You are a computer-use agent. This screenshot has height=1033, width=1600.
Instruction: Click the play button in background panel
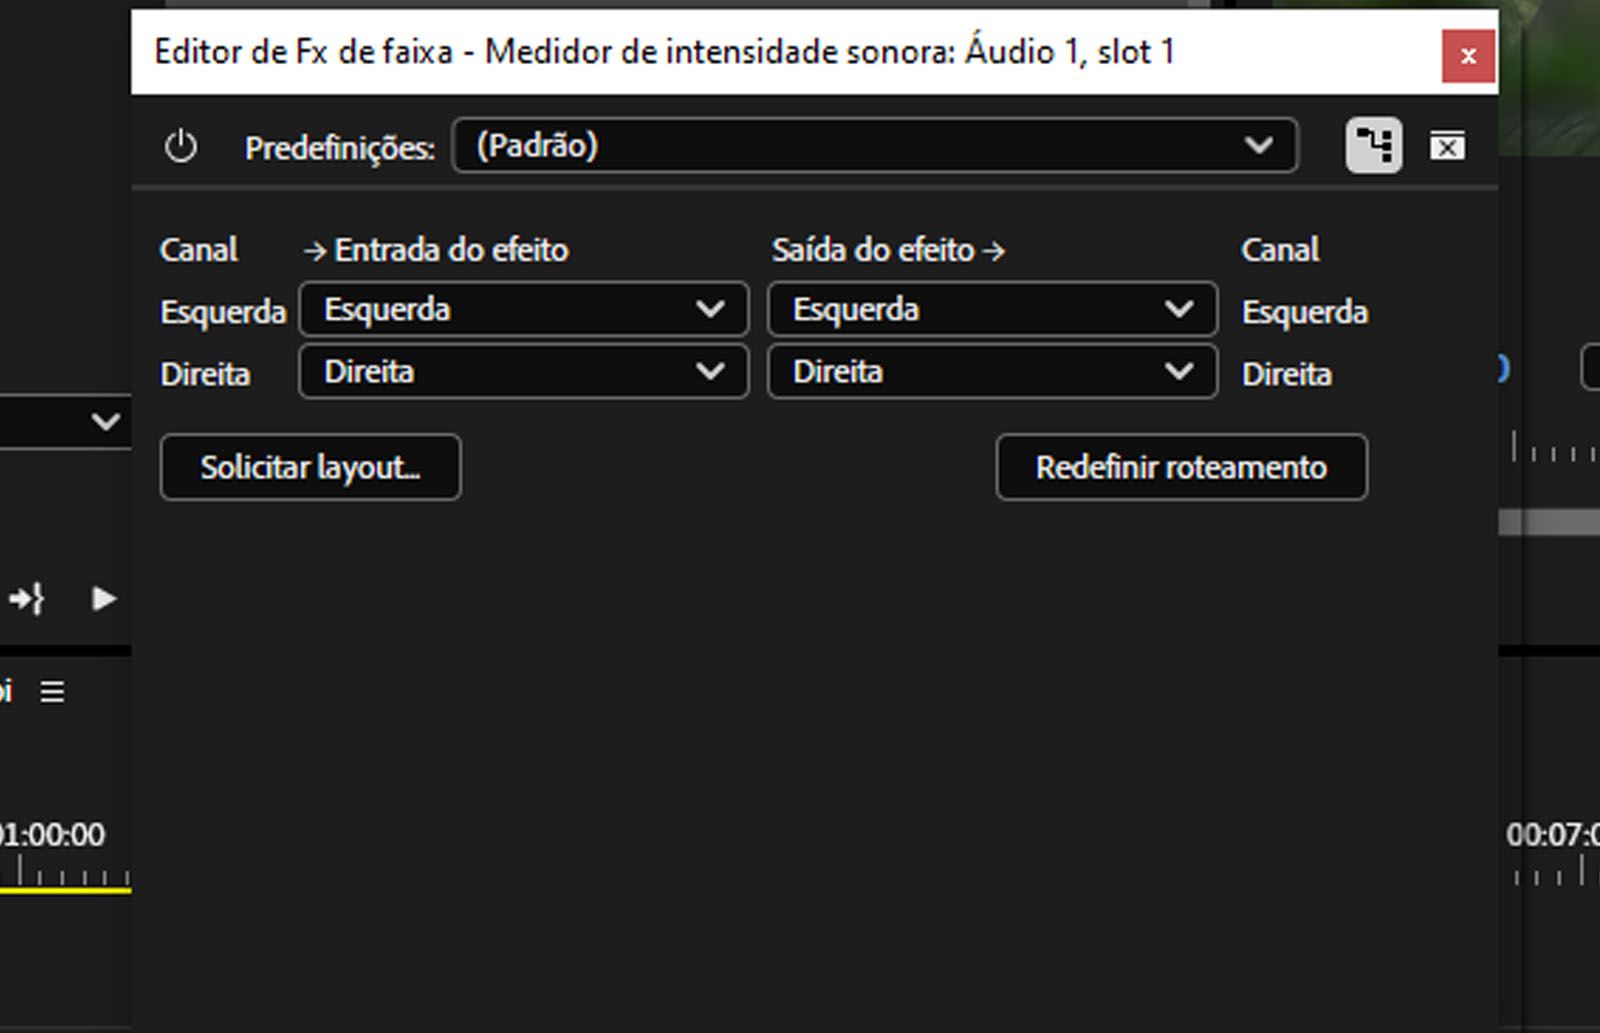[x=103, y=599]
